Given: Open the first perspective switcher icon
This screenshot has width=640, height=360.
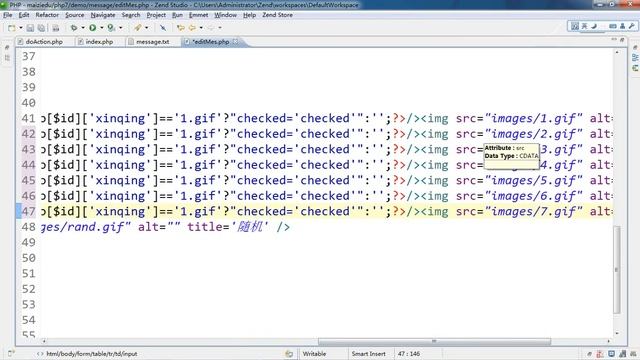Looking at the screenshot, I should tap(575, 26).
